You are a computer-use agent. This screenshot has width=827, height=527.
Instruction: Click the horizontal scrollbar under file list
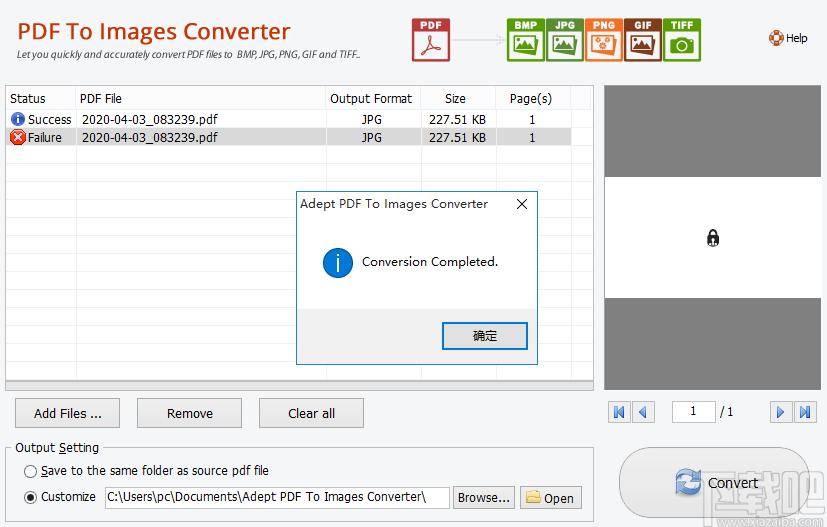pos(299,386)
